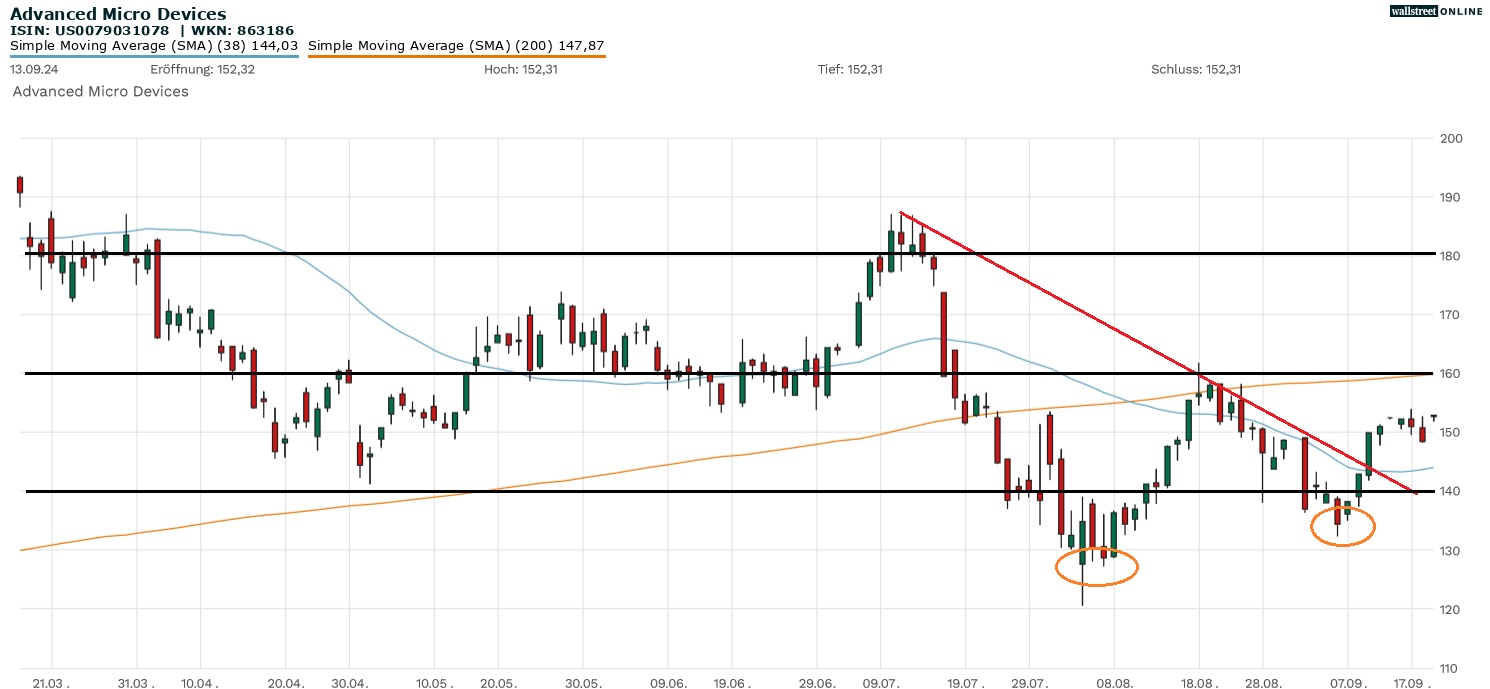Click the 30.05. date axis label
Screen dimensions: 1490x689
coord(583,683)
